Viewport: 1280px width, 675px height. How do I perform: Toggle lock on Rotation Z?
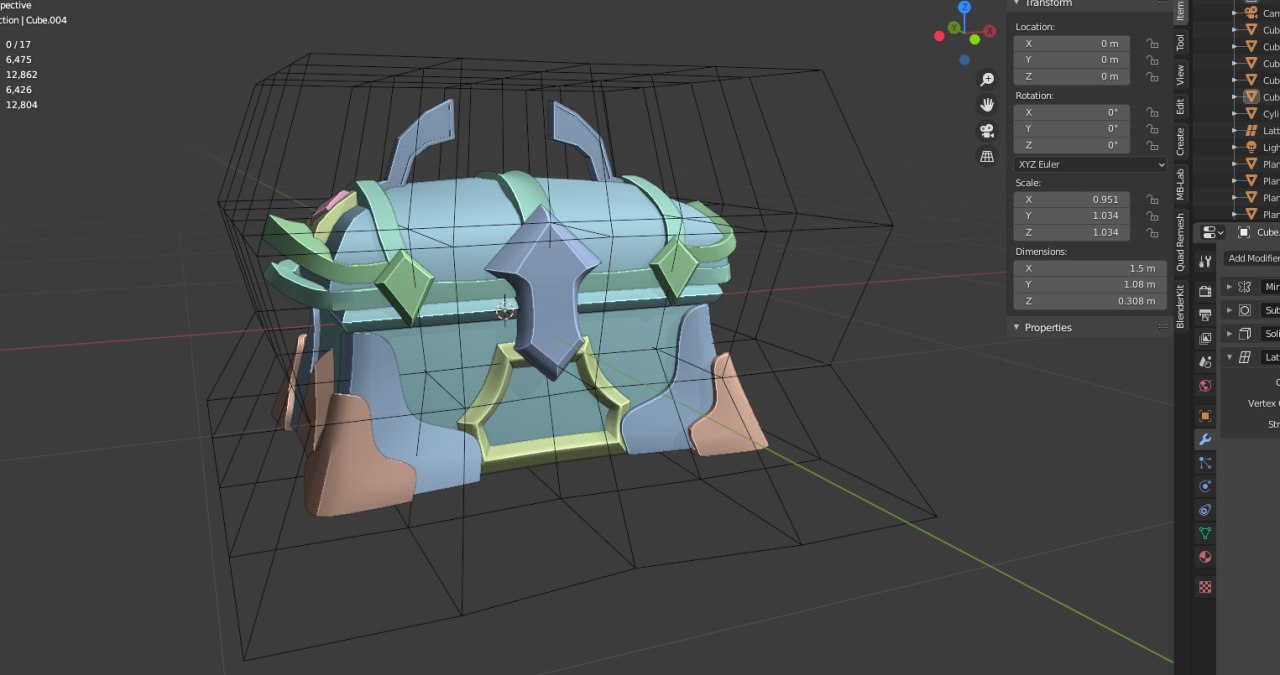click(x=1152, y=145)
